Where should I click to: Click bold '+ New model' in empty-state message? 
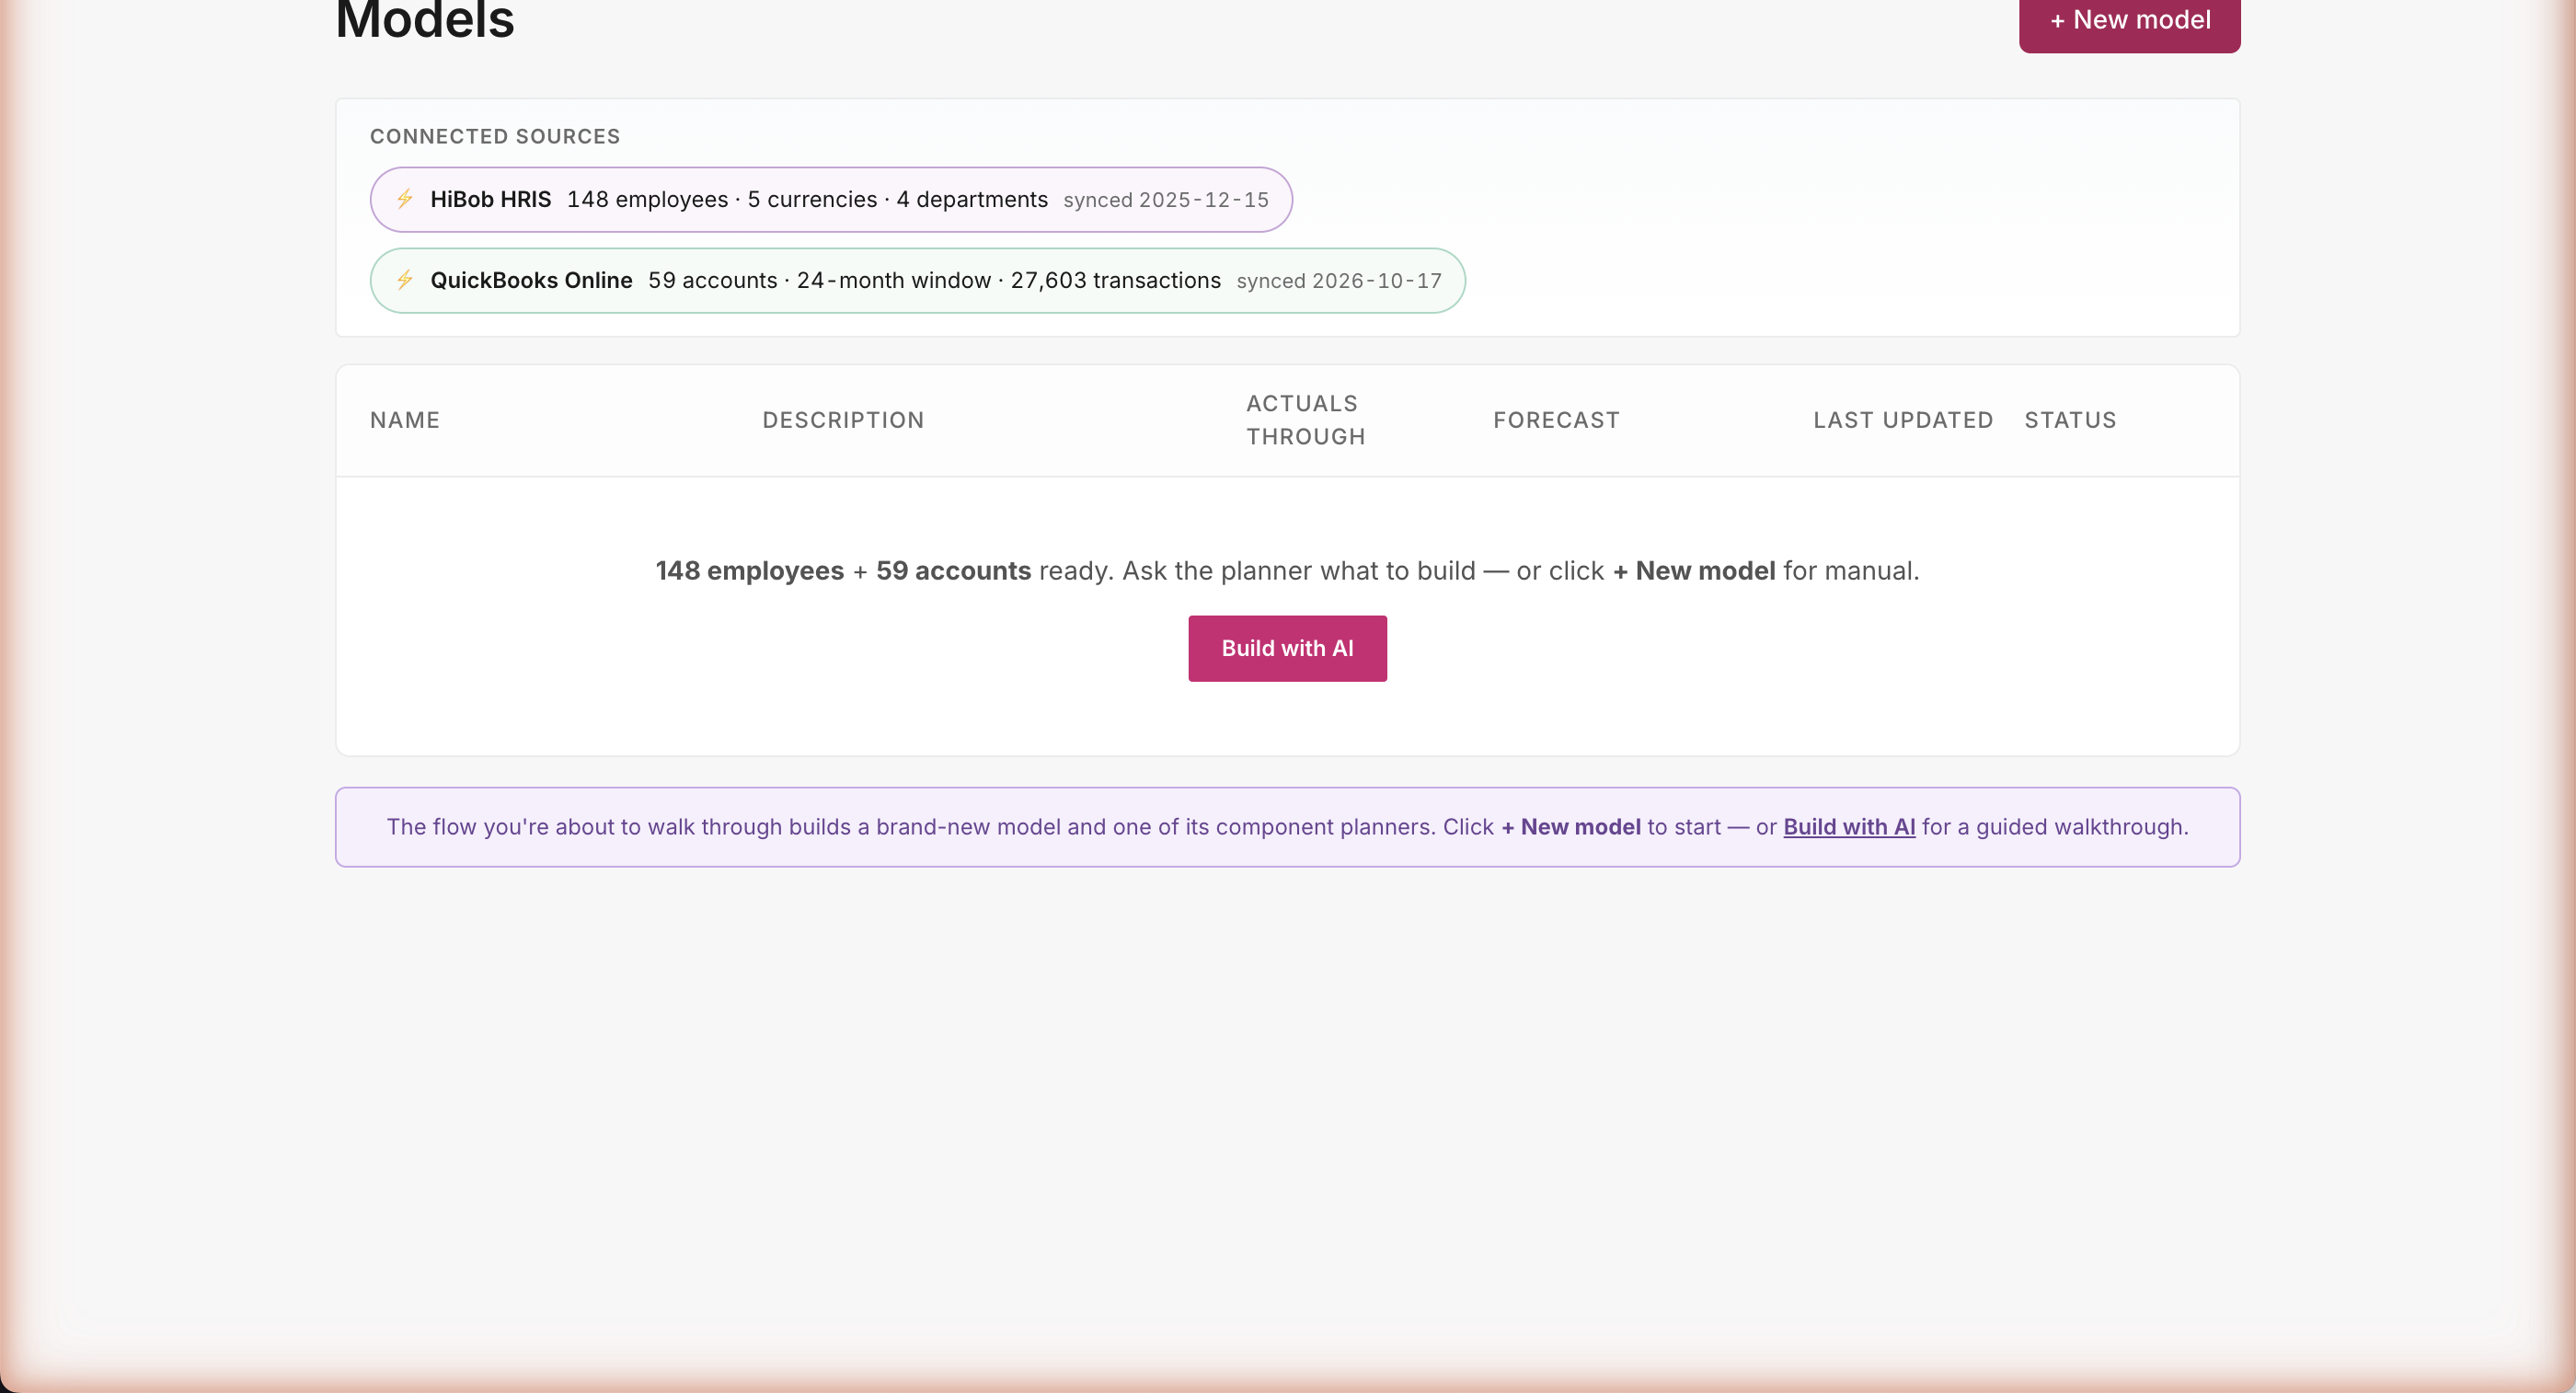click(1694, 571)
